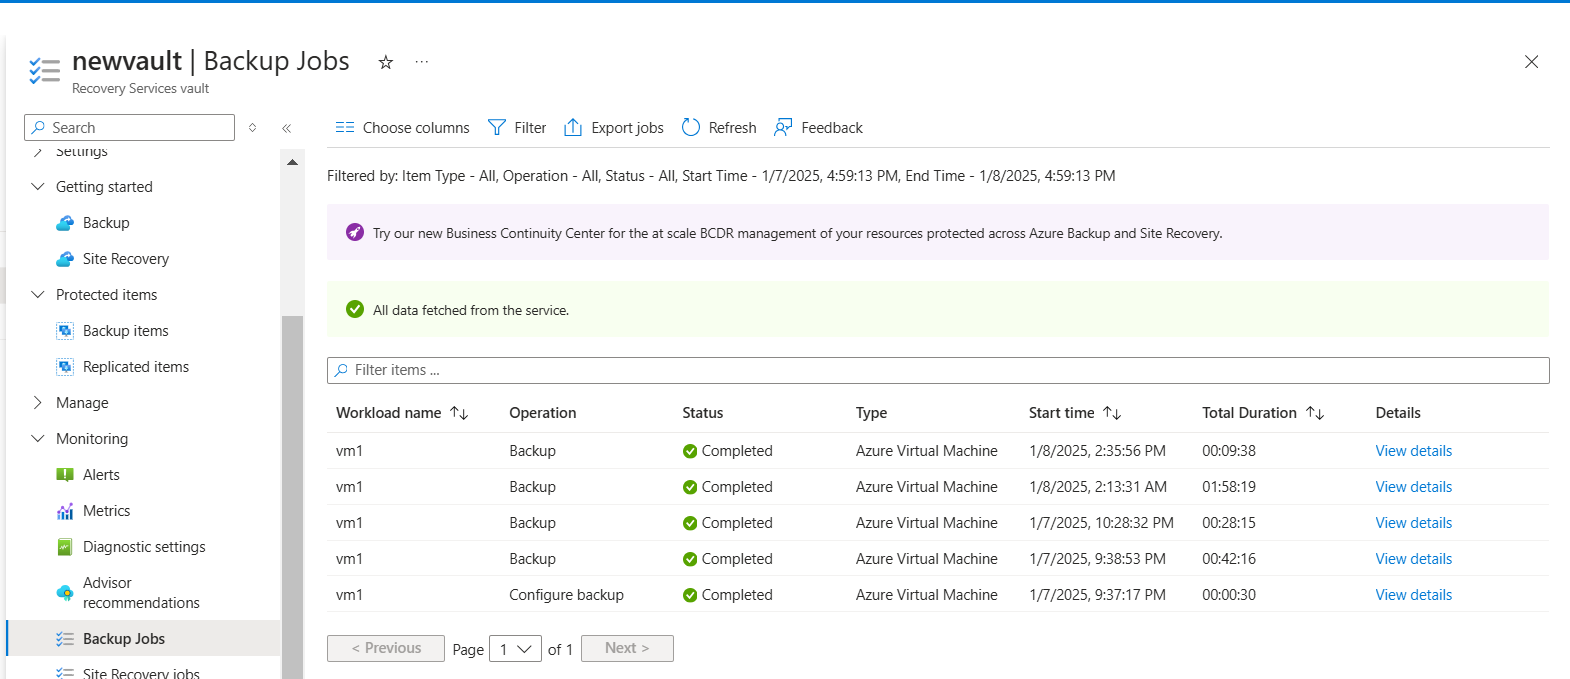
Task: Click the Diagnostic settings icon
Action: (x=65, y=547)
